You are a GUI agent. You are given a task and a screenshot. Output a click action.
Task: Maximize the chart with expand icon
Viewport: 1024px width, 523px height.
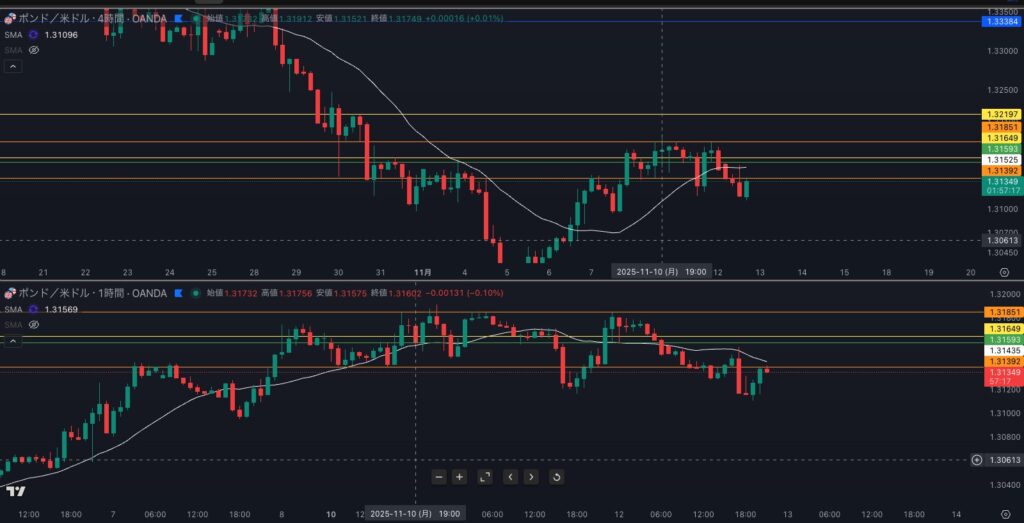(485, 477)
